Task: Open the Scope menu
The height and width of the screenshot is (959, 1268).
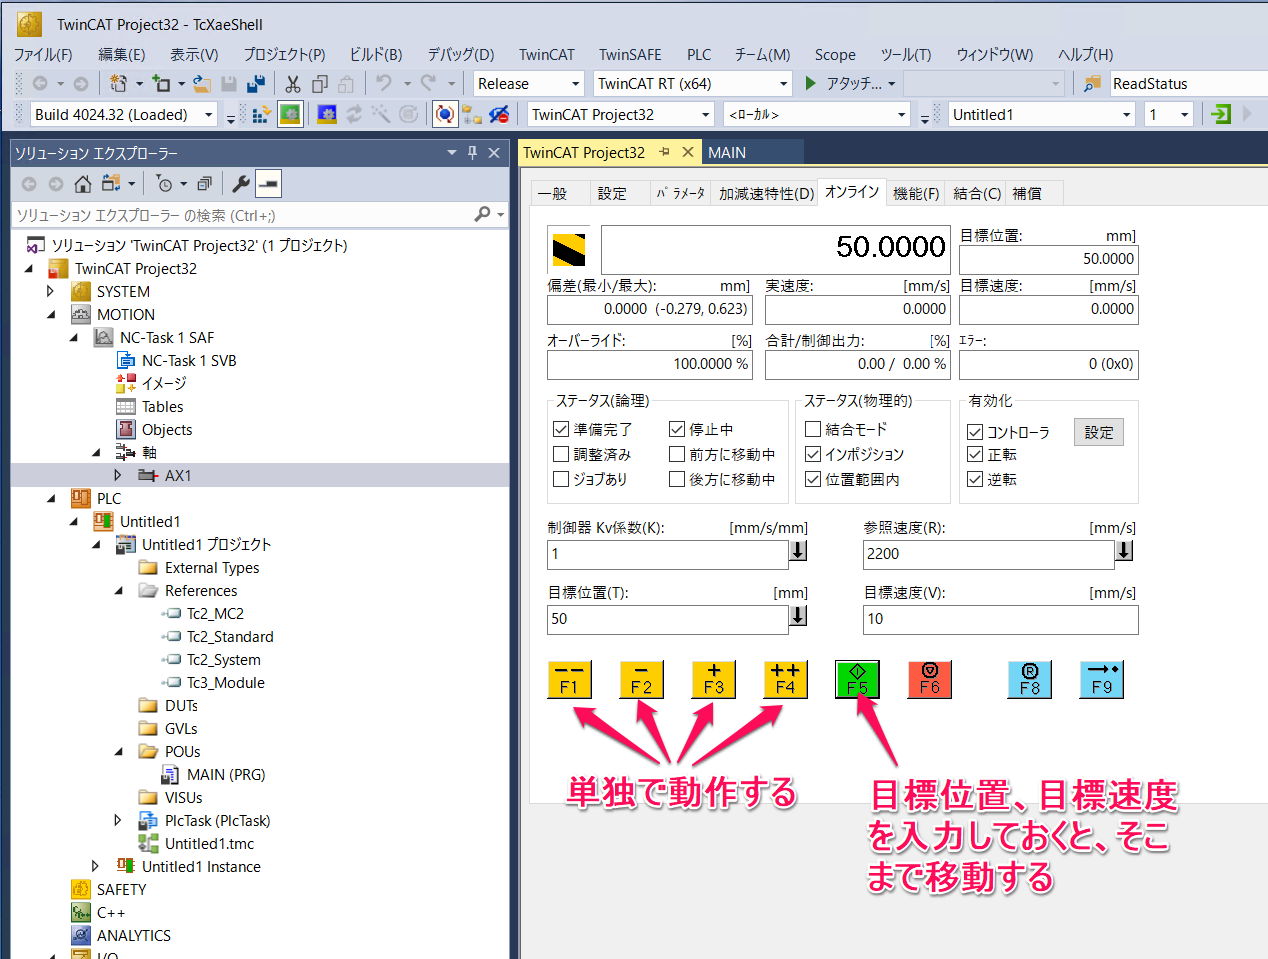Action: (835, 54)
